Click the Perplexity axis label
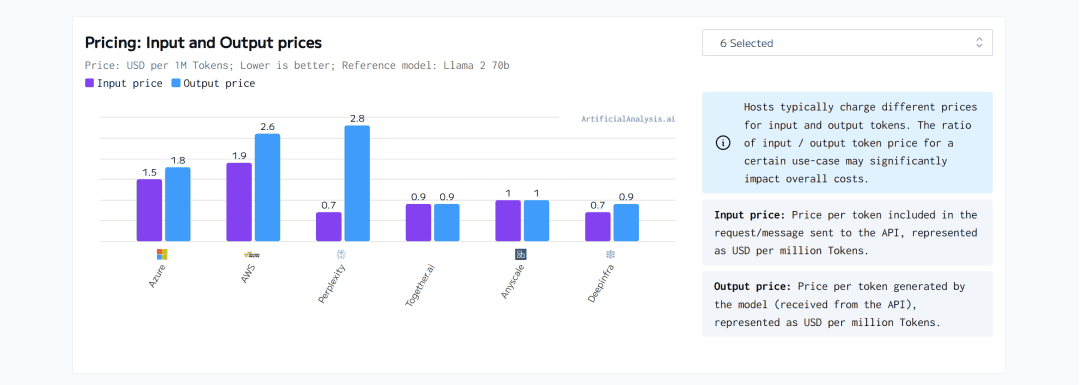The image size is (1080, 385). pyautogui.click(x=332, y=283)
